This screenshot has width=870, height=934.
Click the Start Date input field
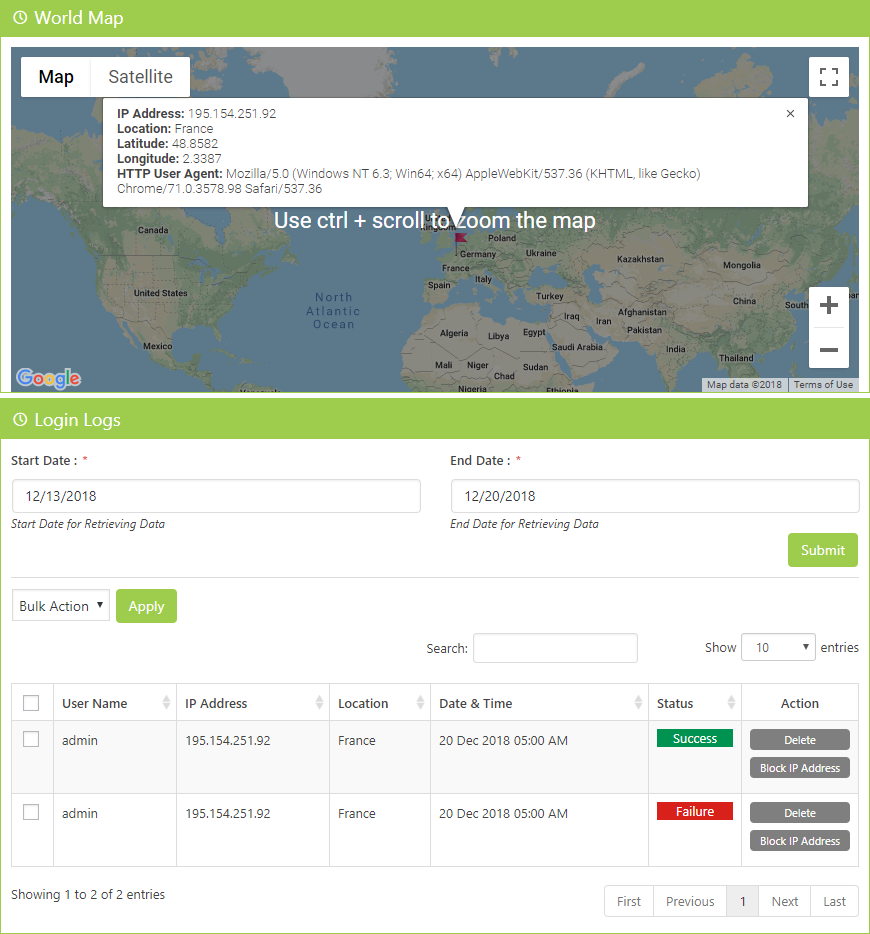click(x=216, y=496)
